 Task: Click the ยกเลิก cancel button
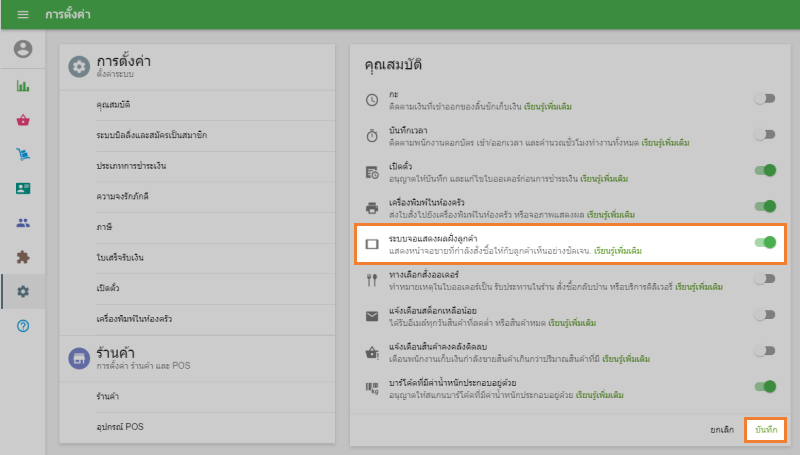[x=721, y=429]
